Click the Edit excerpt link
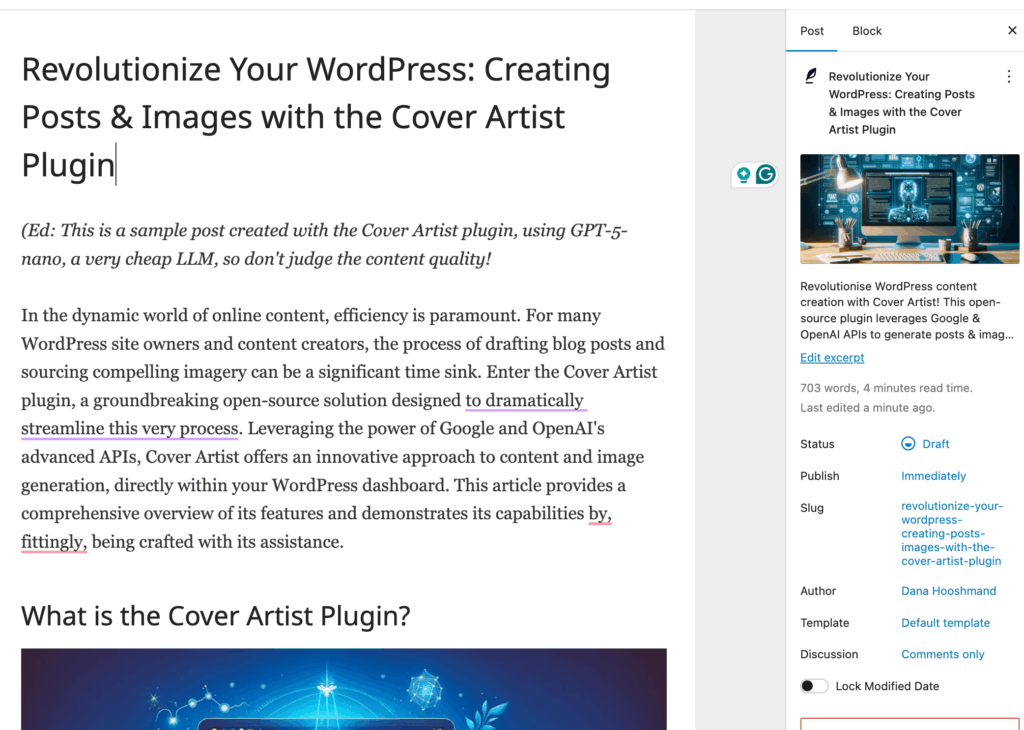This screenshot has height=730, width=1024. pyautogui.click(x=832, y=358)
